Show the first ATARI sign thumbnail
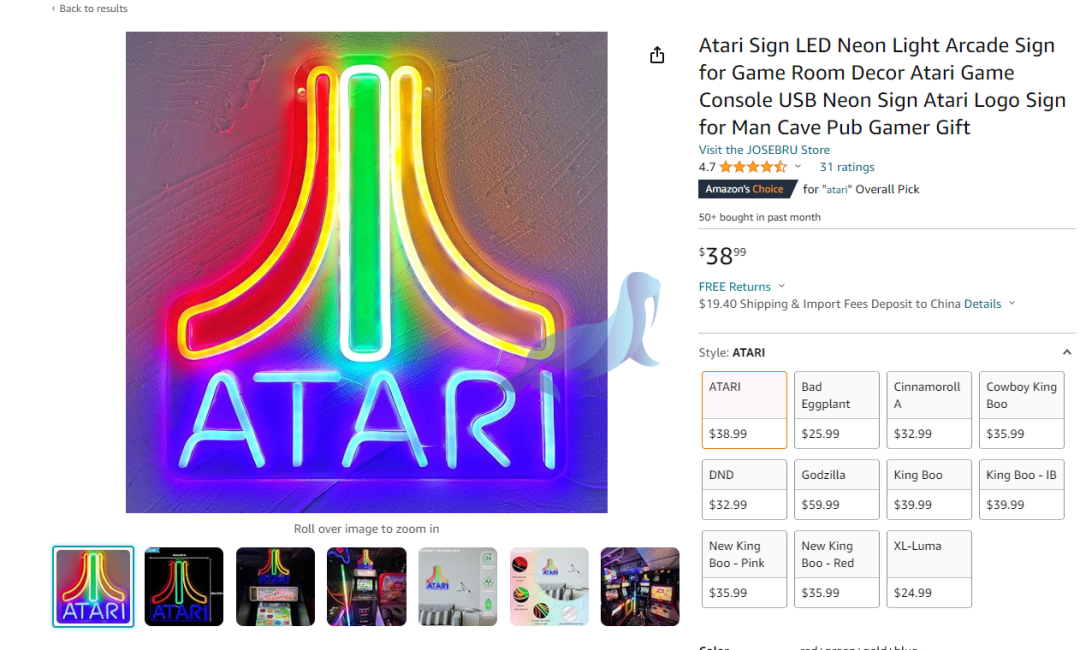The height and width of the screenshot is (650, 1080). coord(93,587)
